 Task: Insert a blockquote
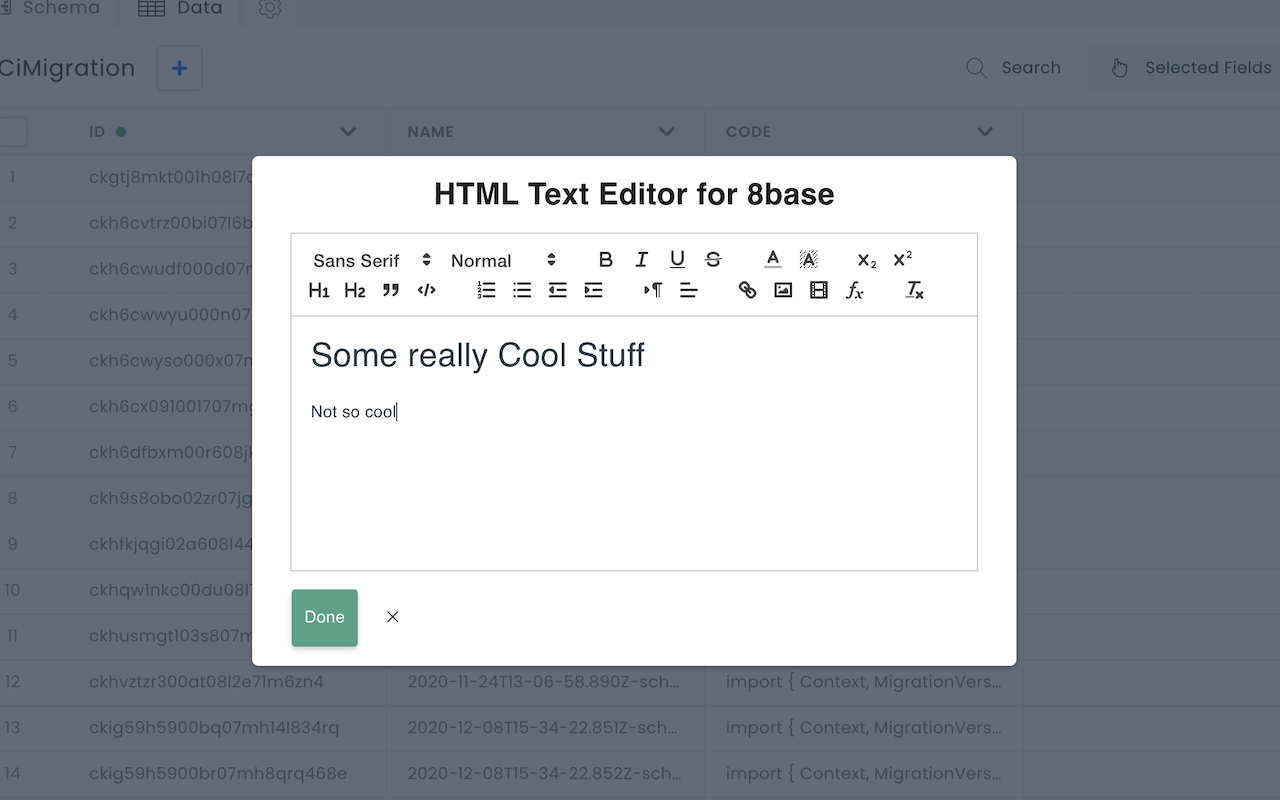pos(391,290)
